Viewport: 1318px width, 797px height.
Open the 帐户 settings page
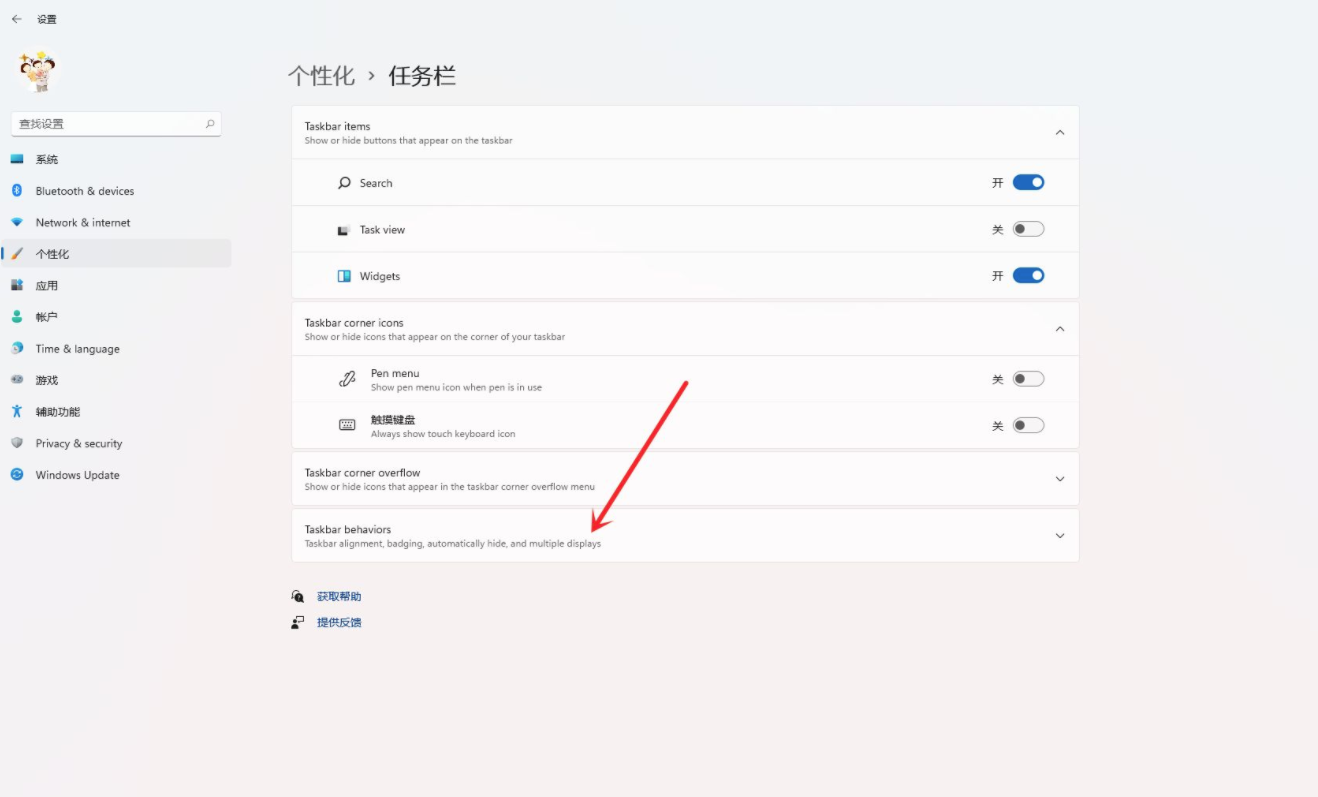[x=47, y=316]
